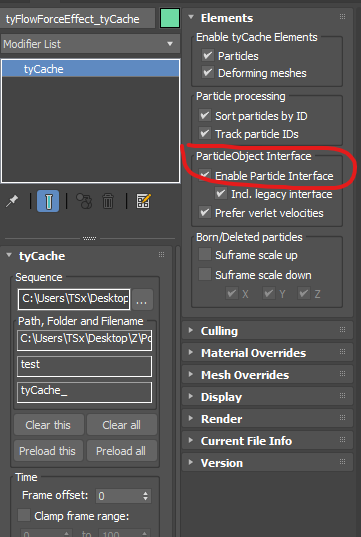
Task: Click the test folder name field
Action: [84, 366]
